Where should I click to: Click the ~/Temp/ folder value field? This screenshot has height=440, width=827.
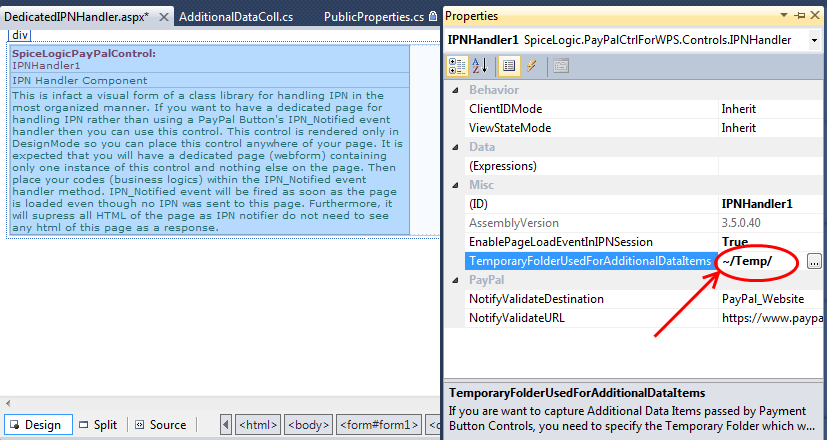point(760,261)
